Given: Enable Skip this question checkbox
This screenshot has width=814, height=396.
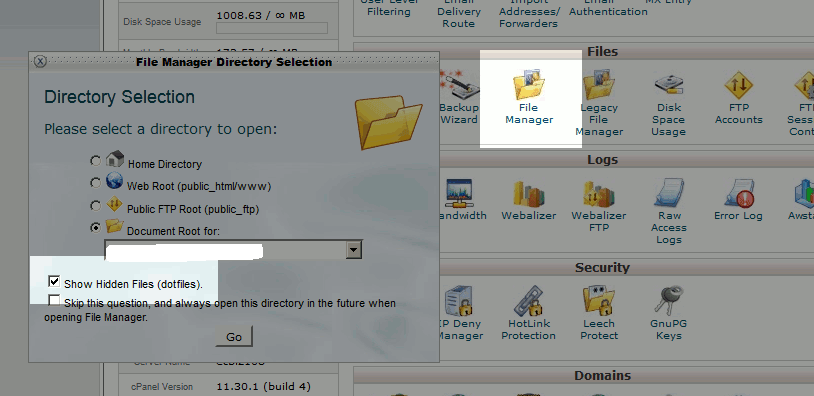Looking at the screenshot, I should (54, 301).
